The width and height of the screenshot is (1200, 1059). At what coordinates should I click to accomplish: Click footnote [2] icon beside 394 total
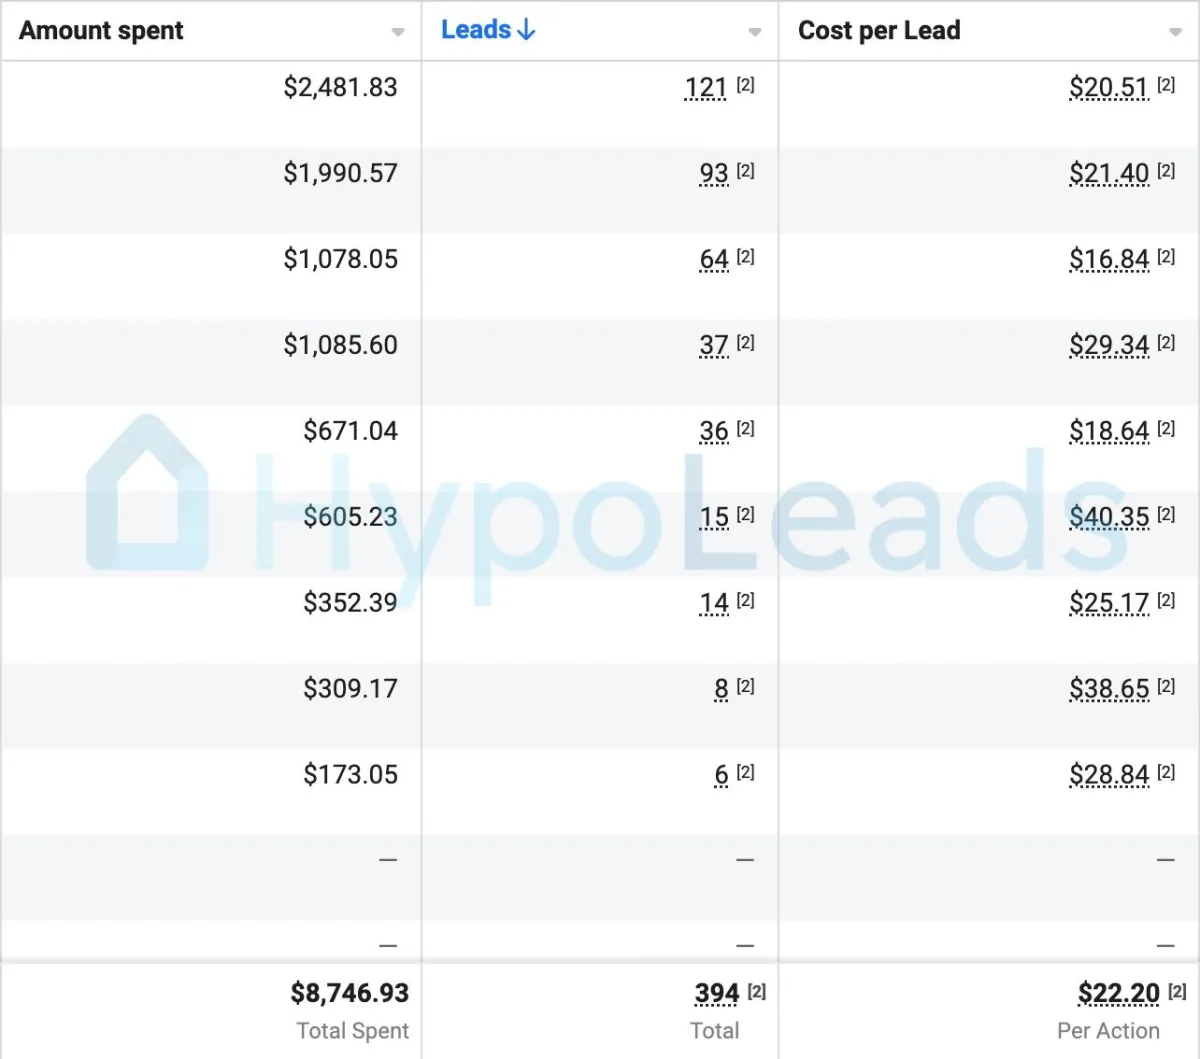click(757, 992)
